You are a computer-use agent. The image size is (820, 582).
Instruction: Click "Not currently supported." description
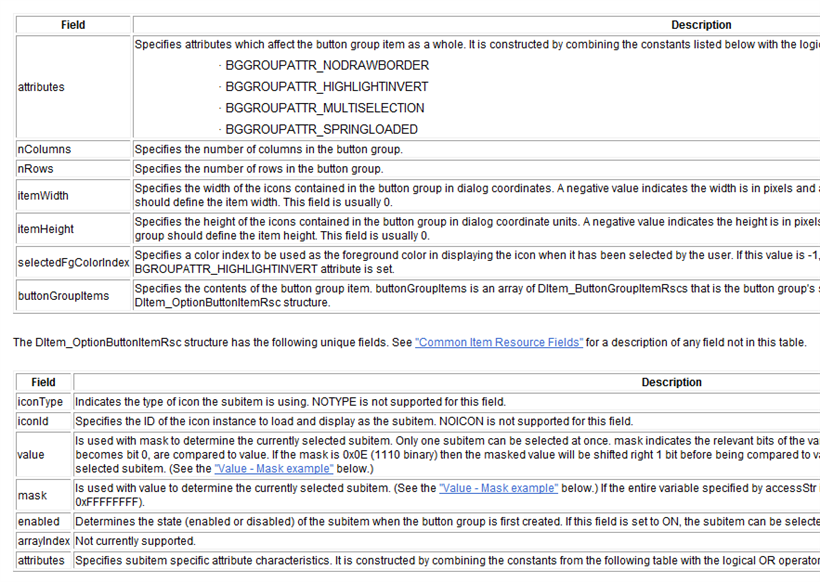(135, 541)
